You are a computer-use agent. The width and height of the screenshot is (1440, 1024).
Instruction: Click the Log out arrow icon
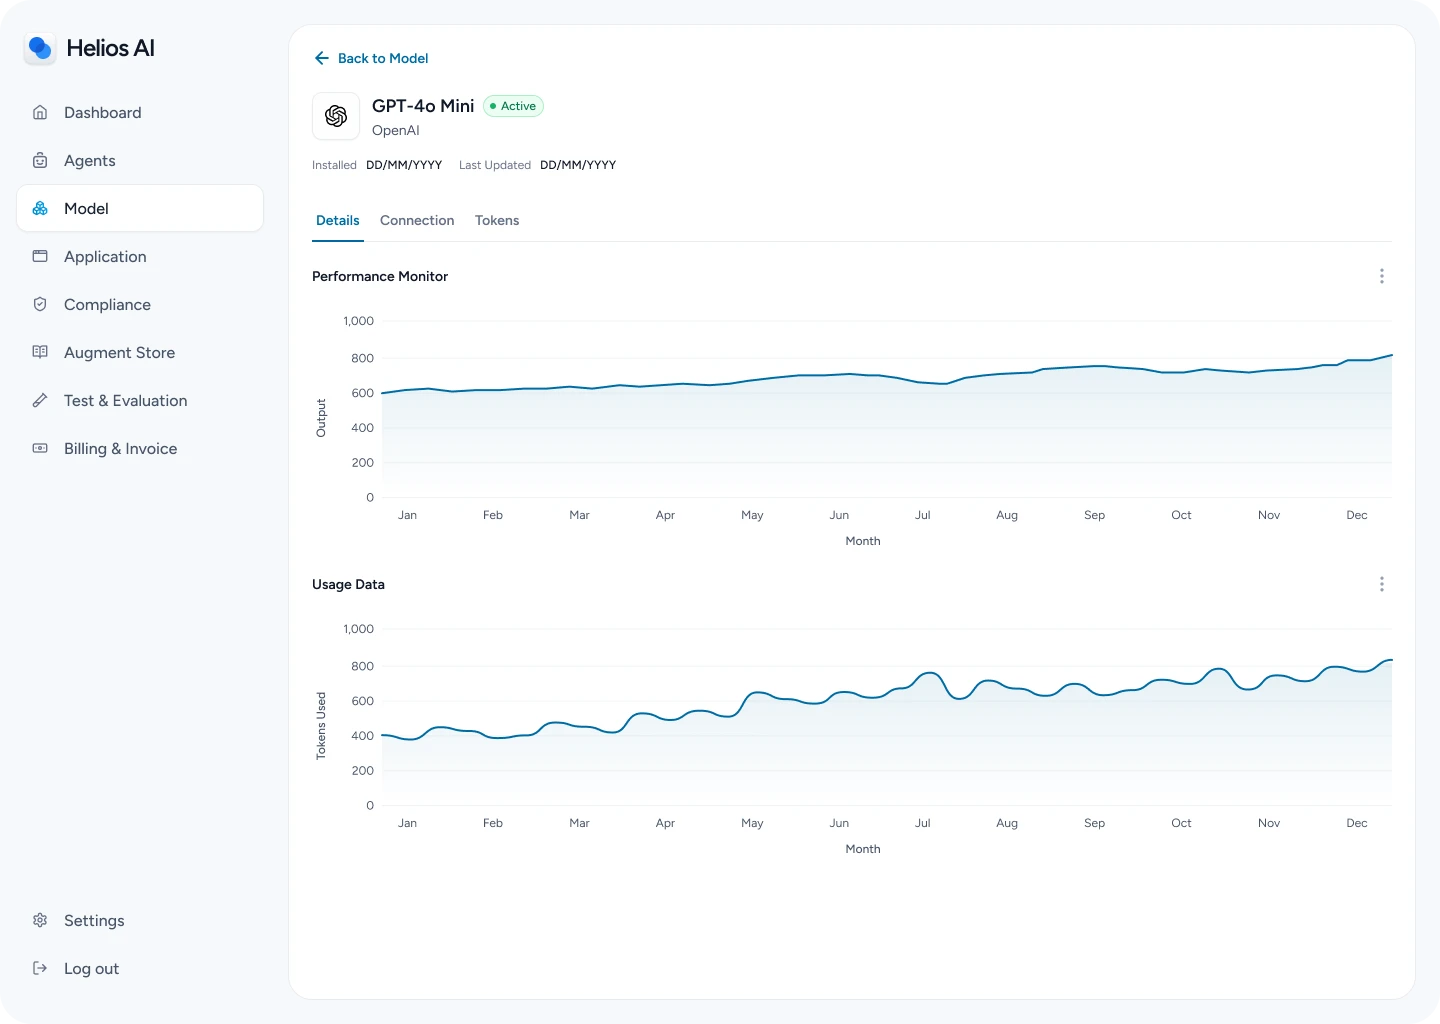click(40, 969)
